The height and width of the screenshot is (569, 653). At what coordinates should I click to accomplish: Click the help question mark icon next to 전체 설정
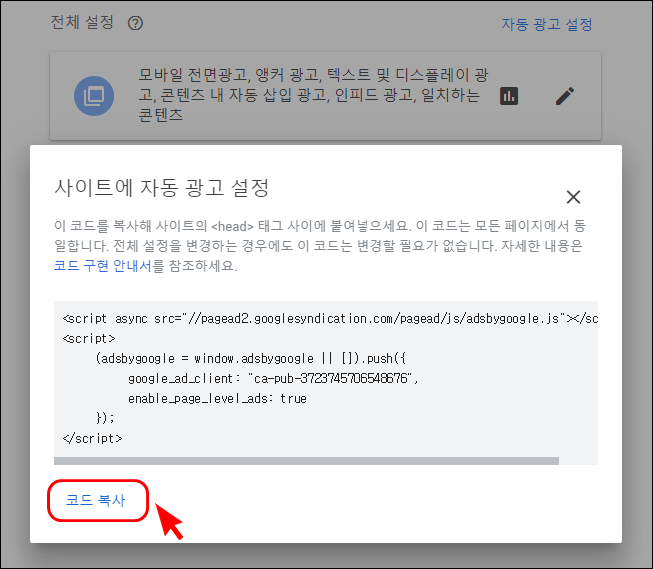[x=135, y=23]
